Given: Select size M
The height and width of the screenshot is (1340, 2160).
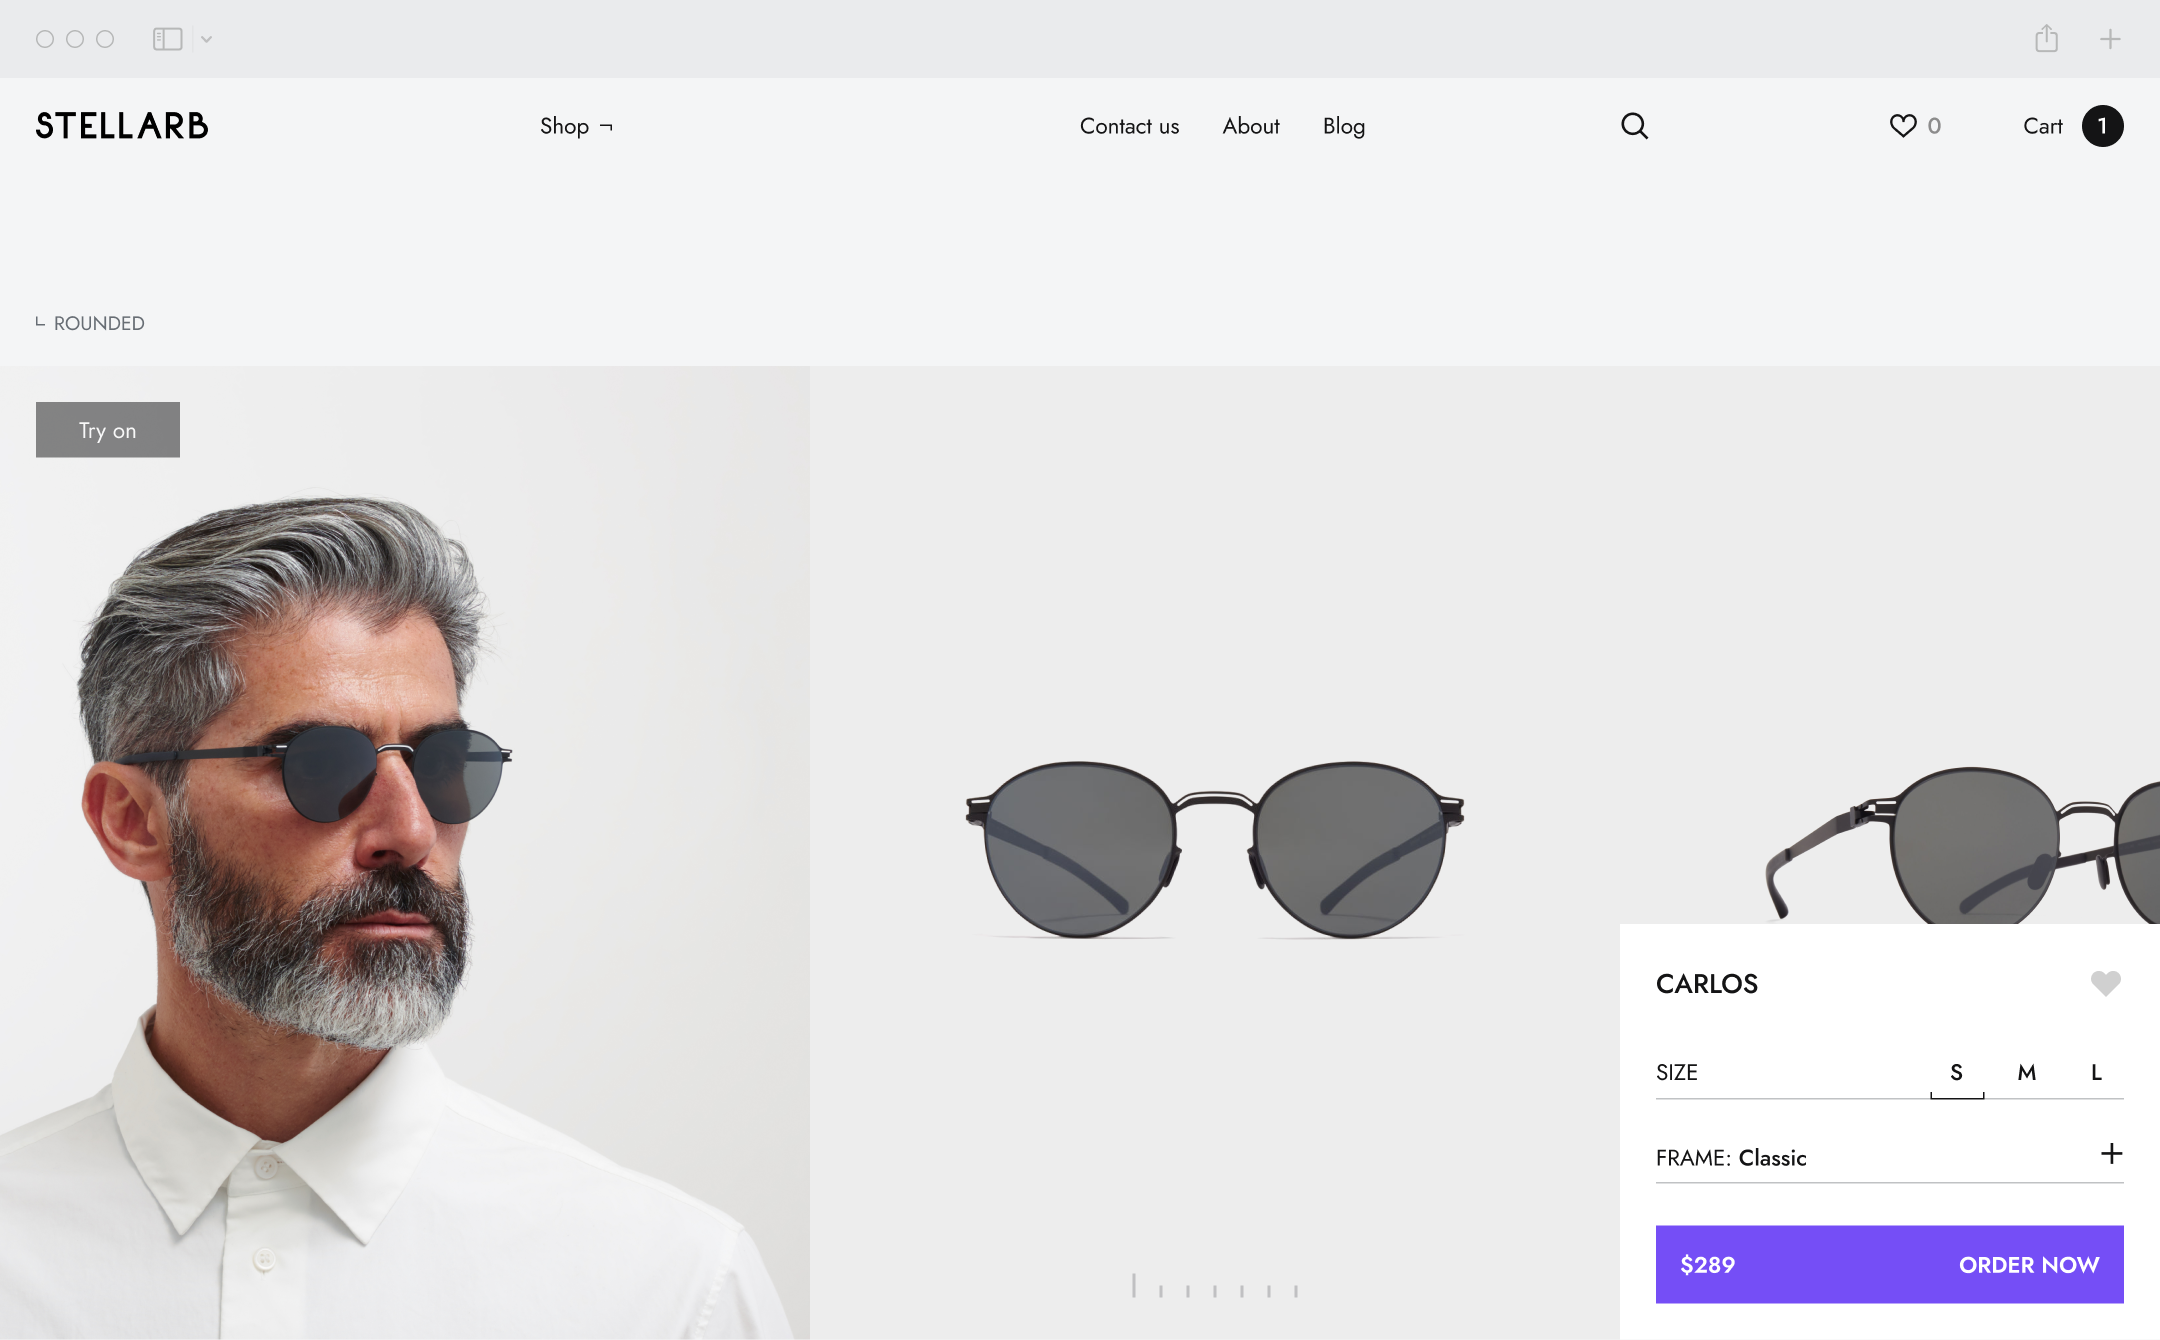Looking at the screenshot, I should click(2026, 1072).
